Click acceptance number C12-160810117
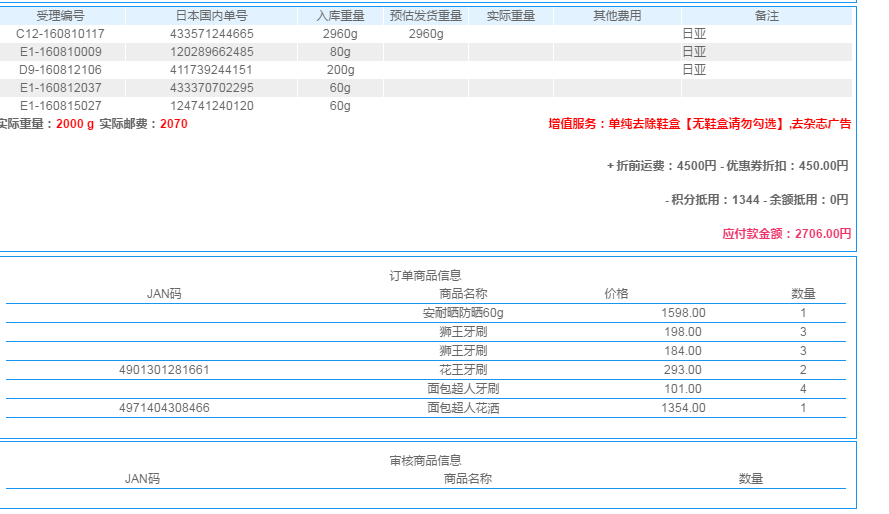Screen dimensions: 889x514 pos(60,34)
